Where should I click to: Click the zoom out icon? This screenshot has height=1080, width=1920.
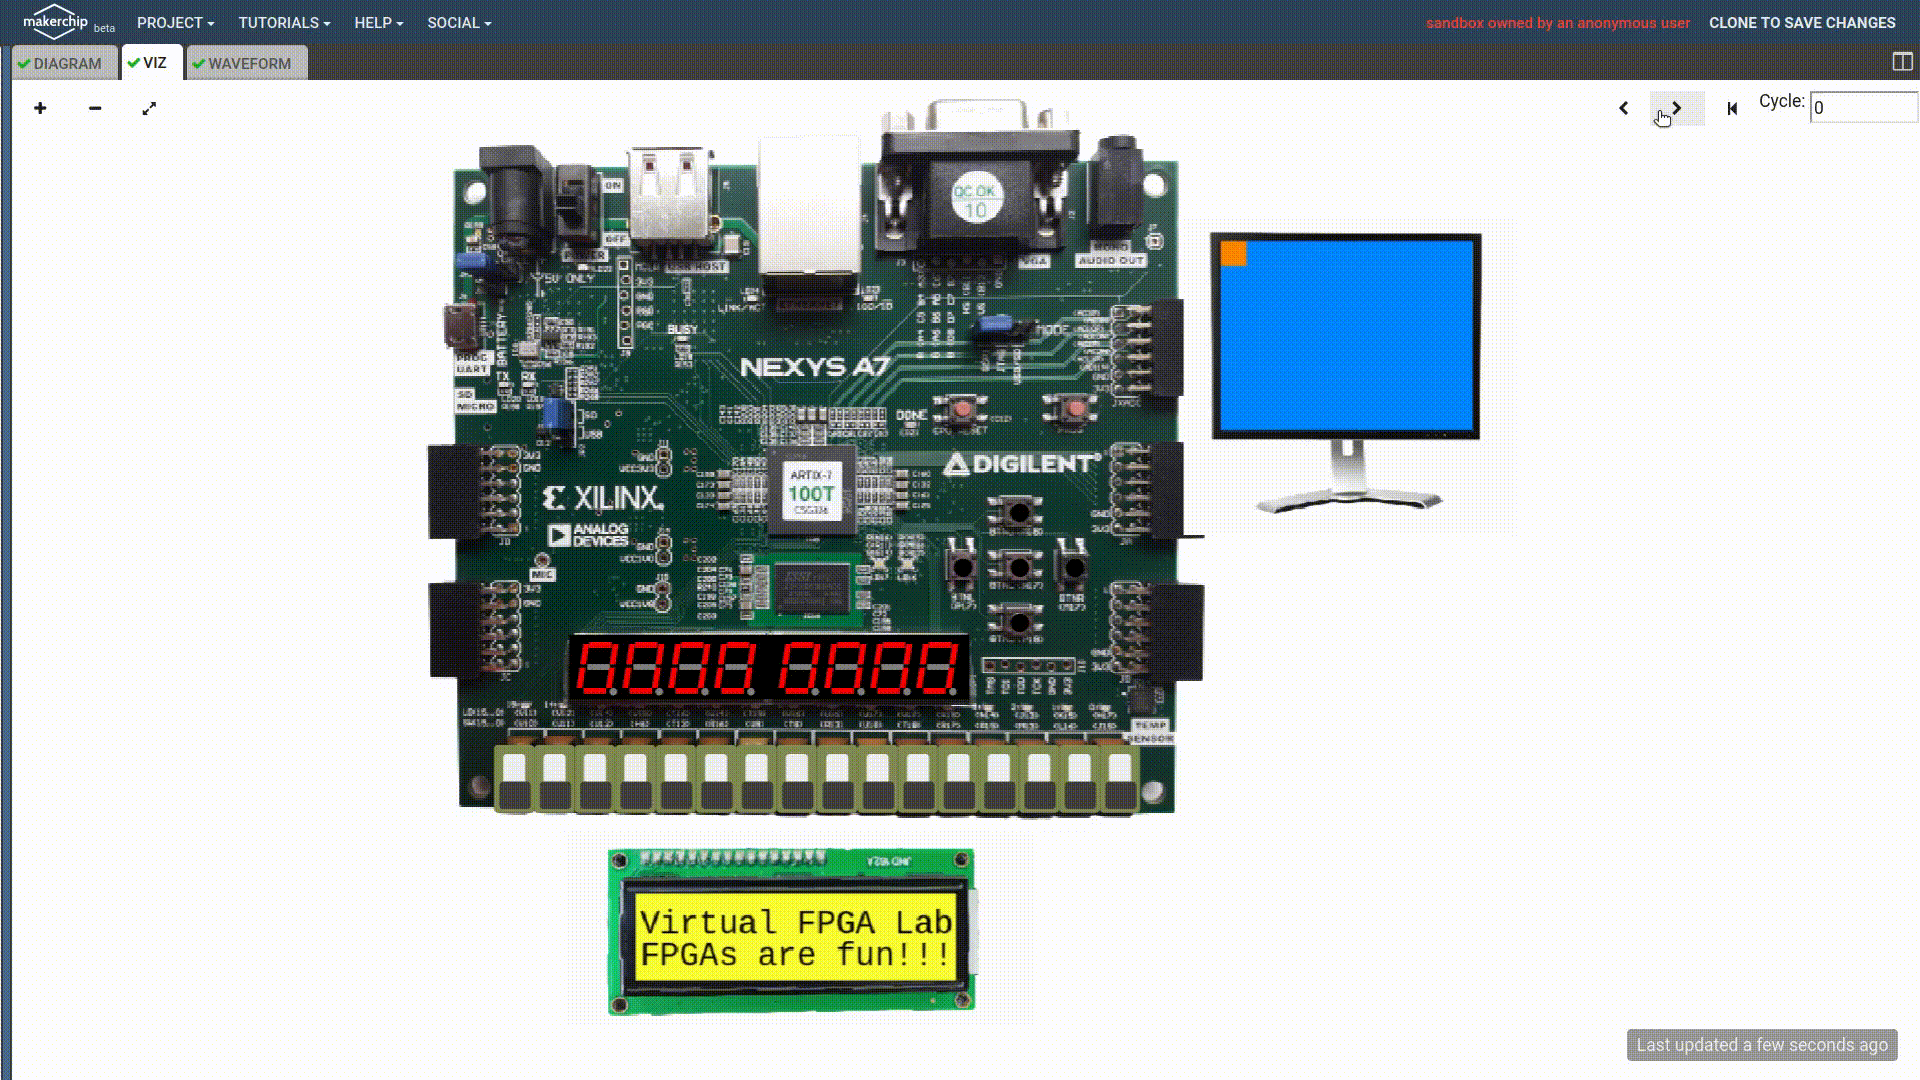point(94,108)
